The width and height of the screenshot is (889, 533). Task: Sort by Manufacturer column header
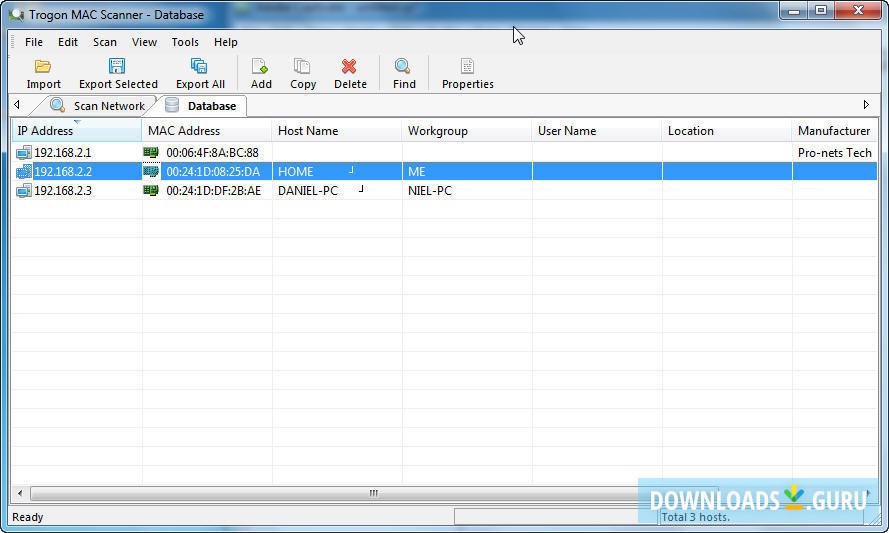pyautogui.click(x=834, y=130)
